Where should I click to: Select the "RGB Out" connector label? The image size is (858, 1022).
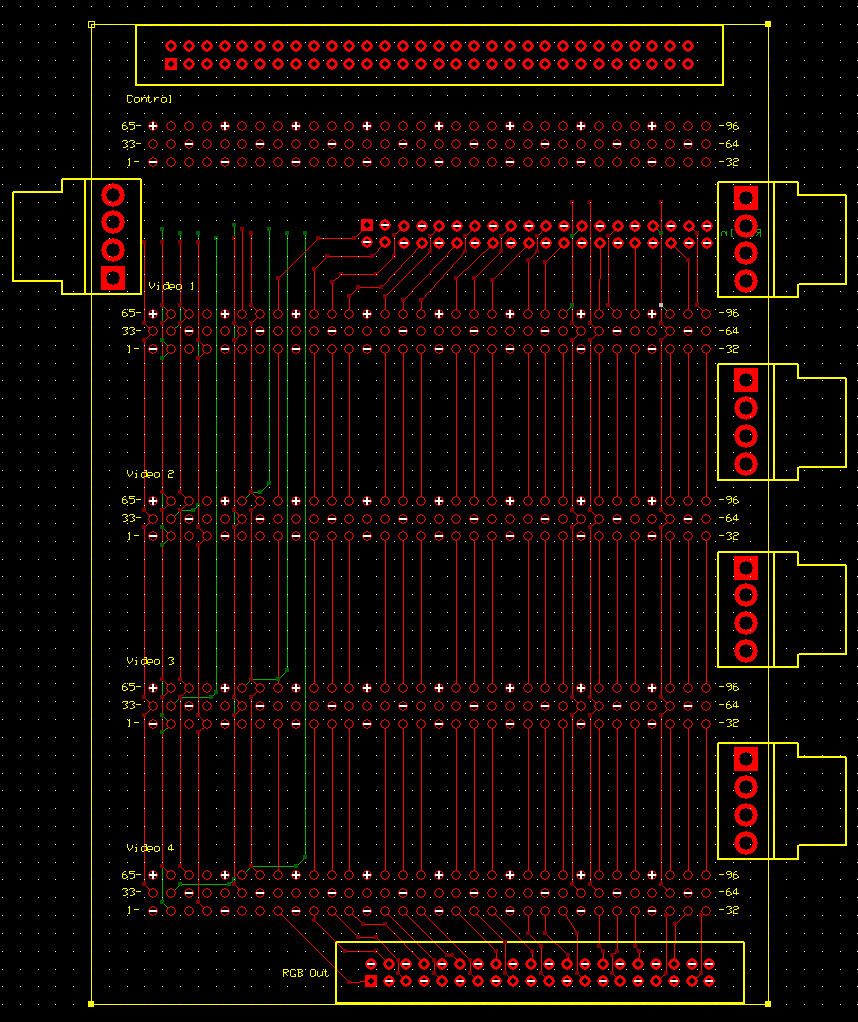(305, 972)
